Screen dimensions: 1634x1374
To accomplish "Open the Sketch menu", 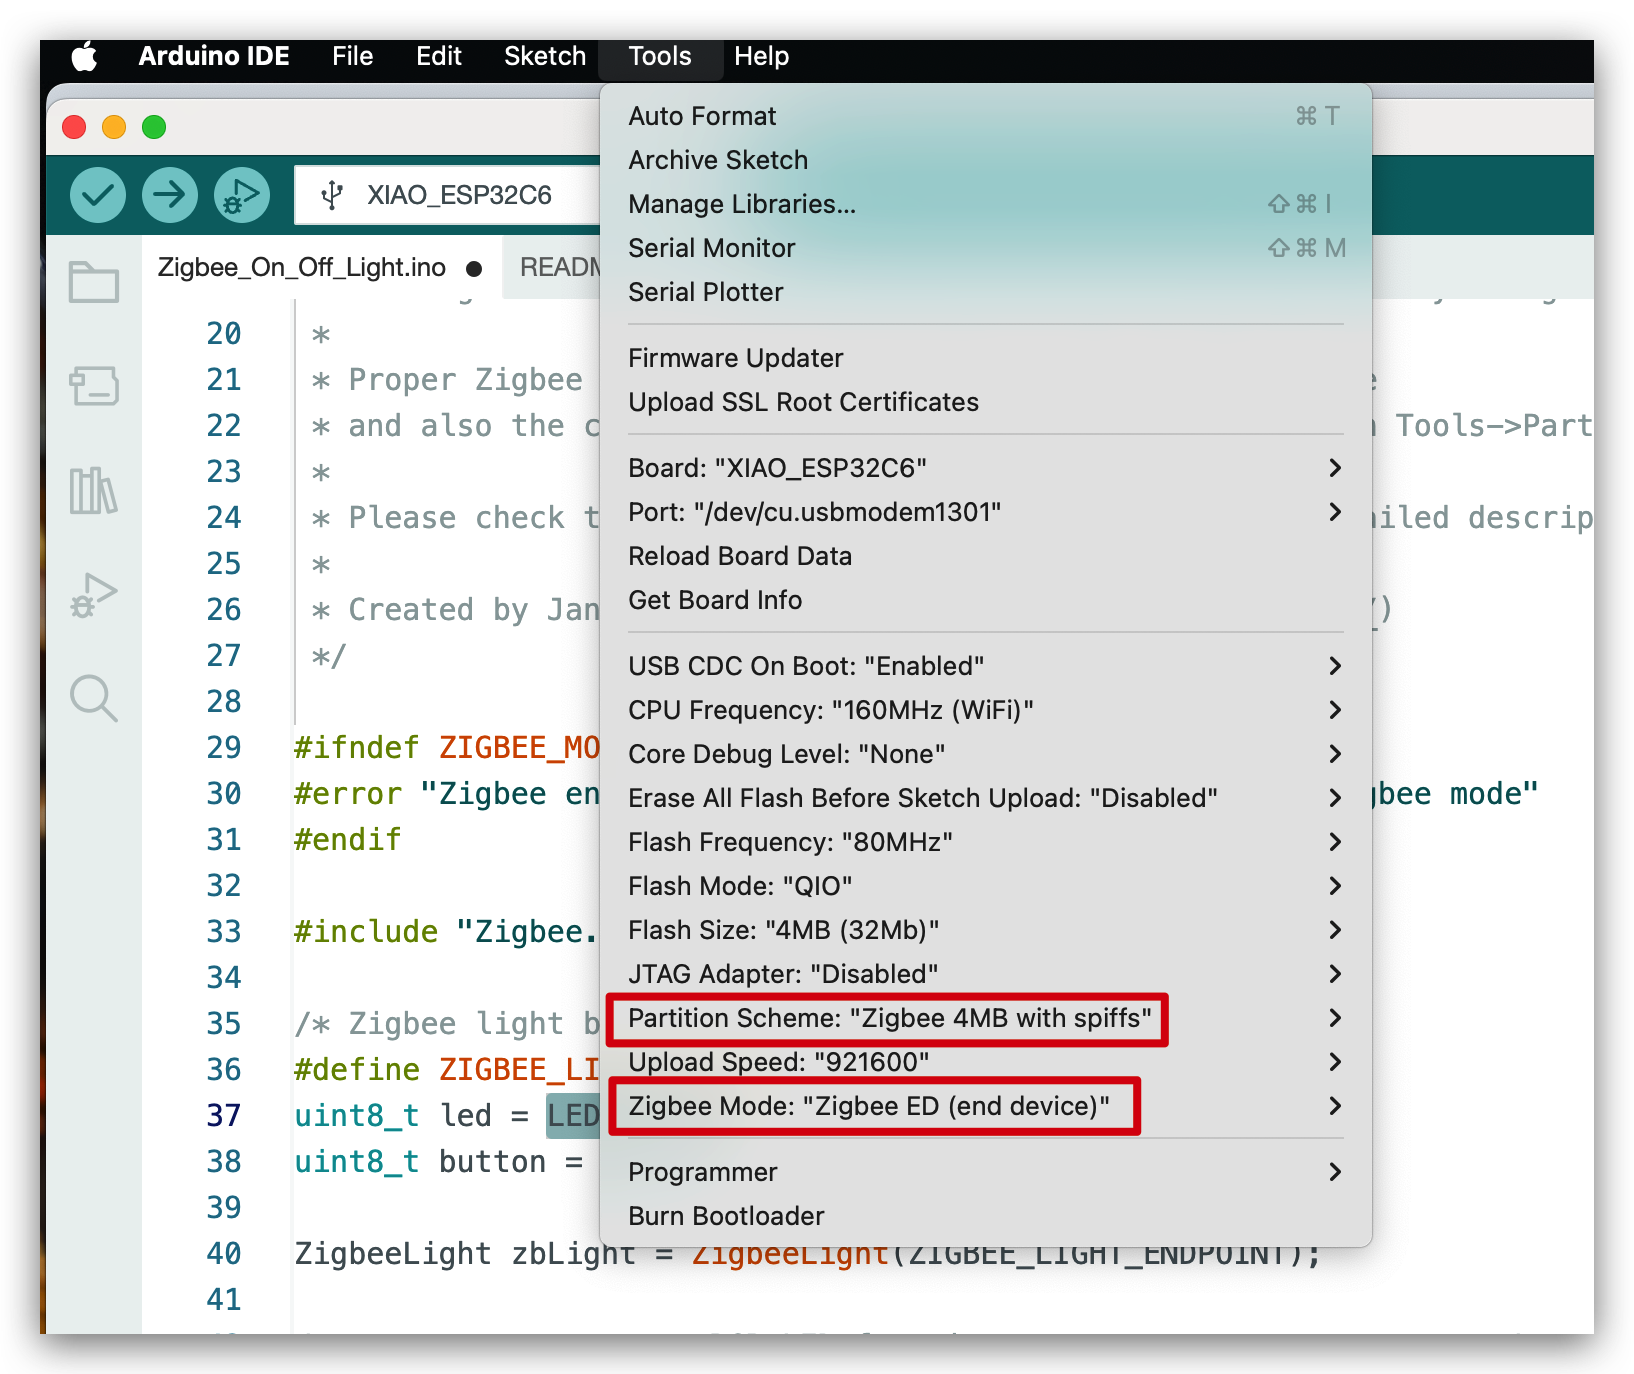I will pyautogui.click(x=545, y=57).
